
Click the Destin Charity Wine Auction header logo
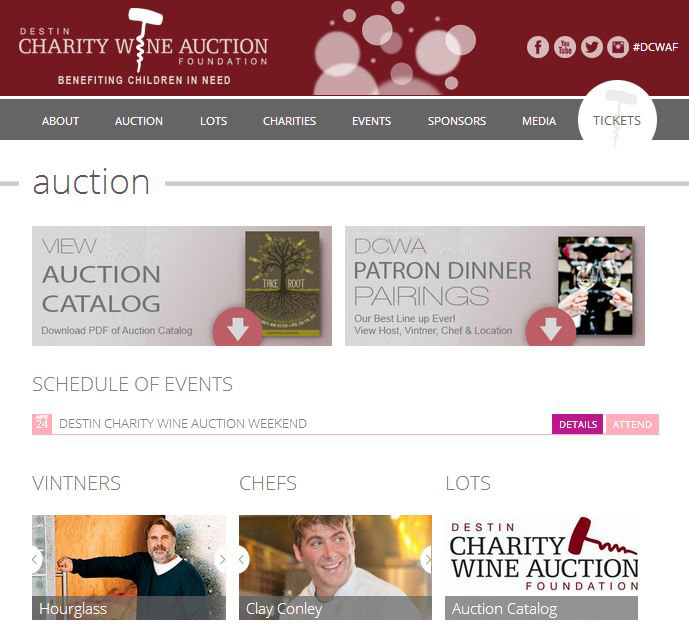point(143,48)
